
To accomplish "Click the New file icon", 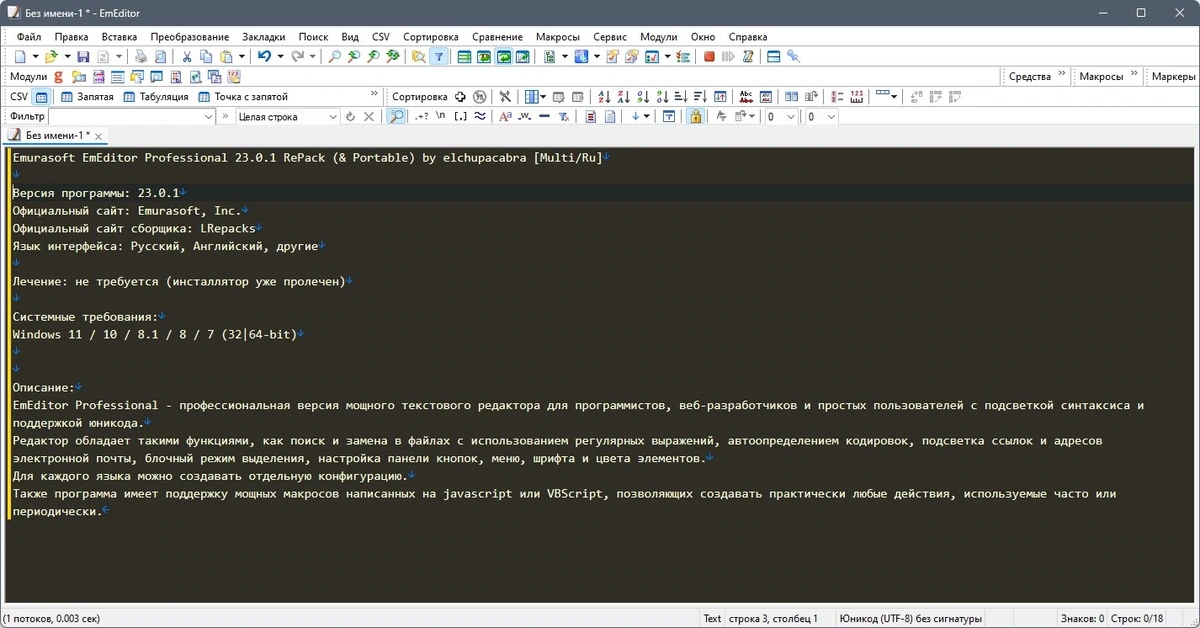I will tap(20, 57).
